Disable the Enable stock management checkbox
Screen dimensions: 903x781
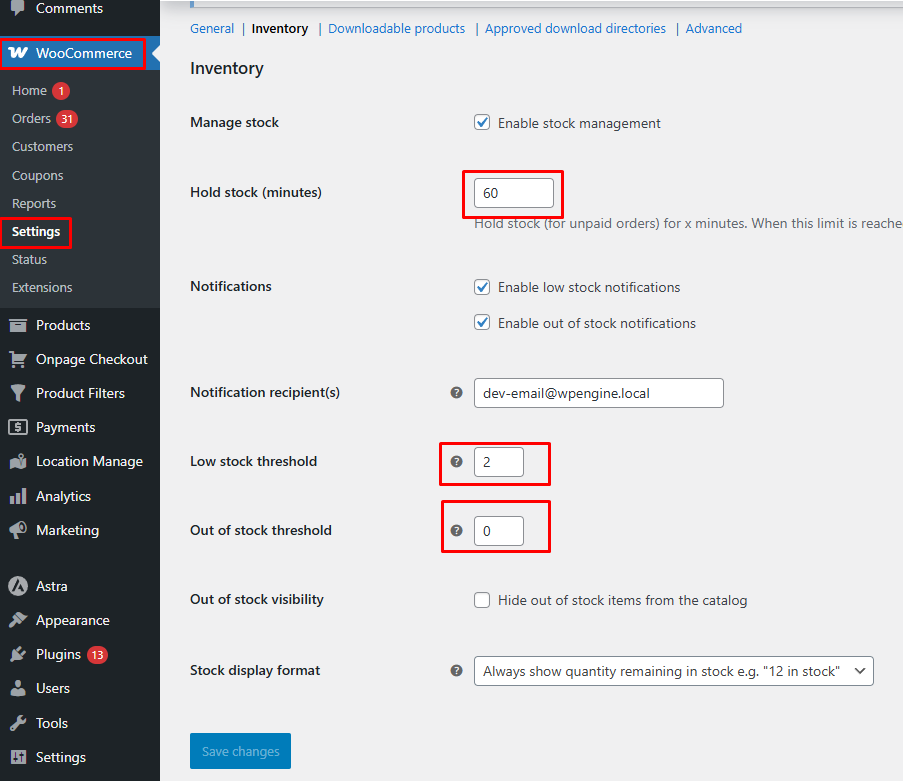coord(482,123)
